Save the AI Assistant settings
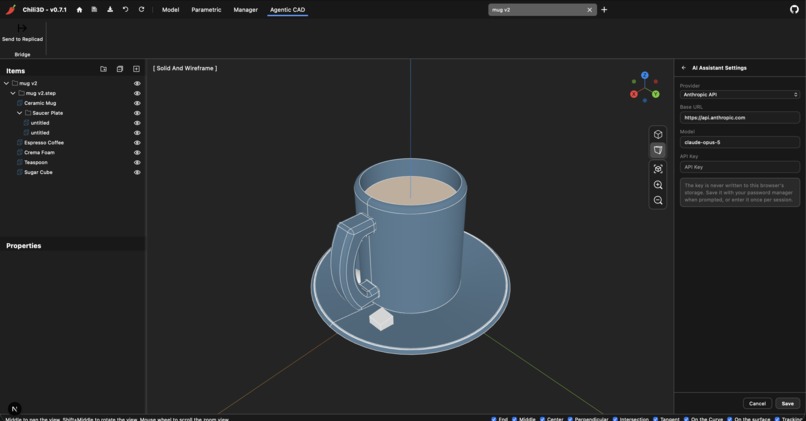 (787, 404)
